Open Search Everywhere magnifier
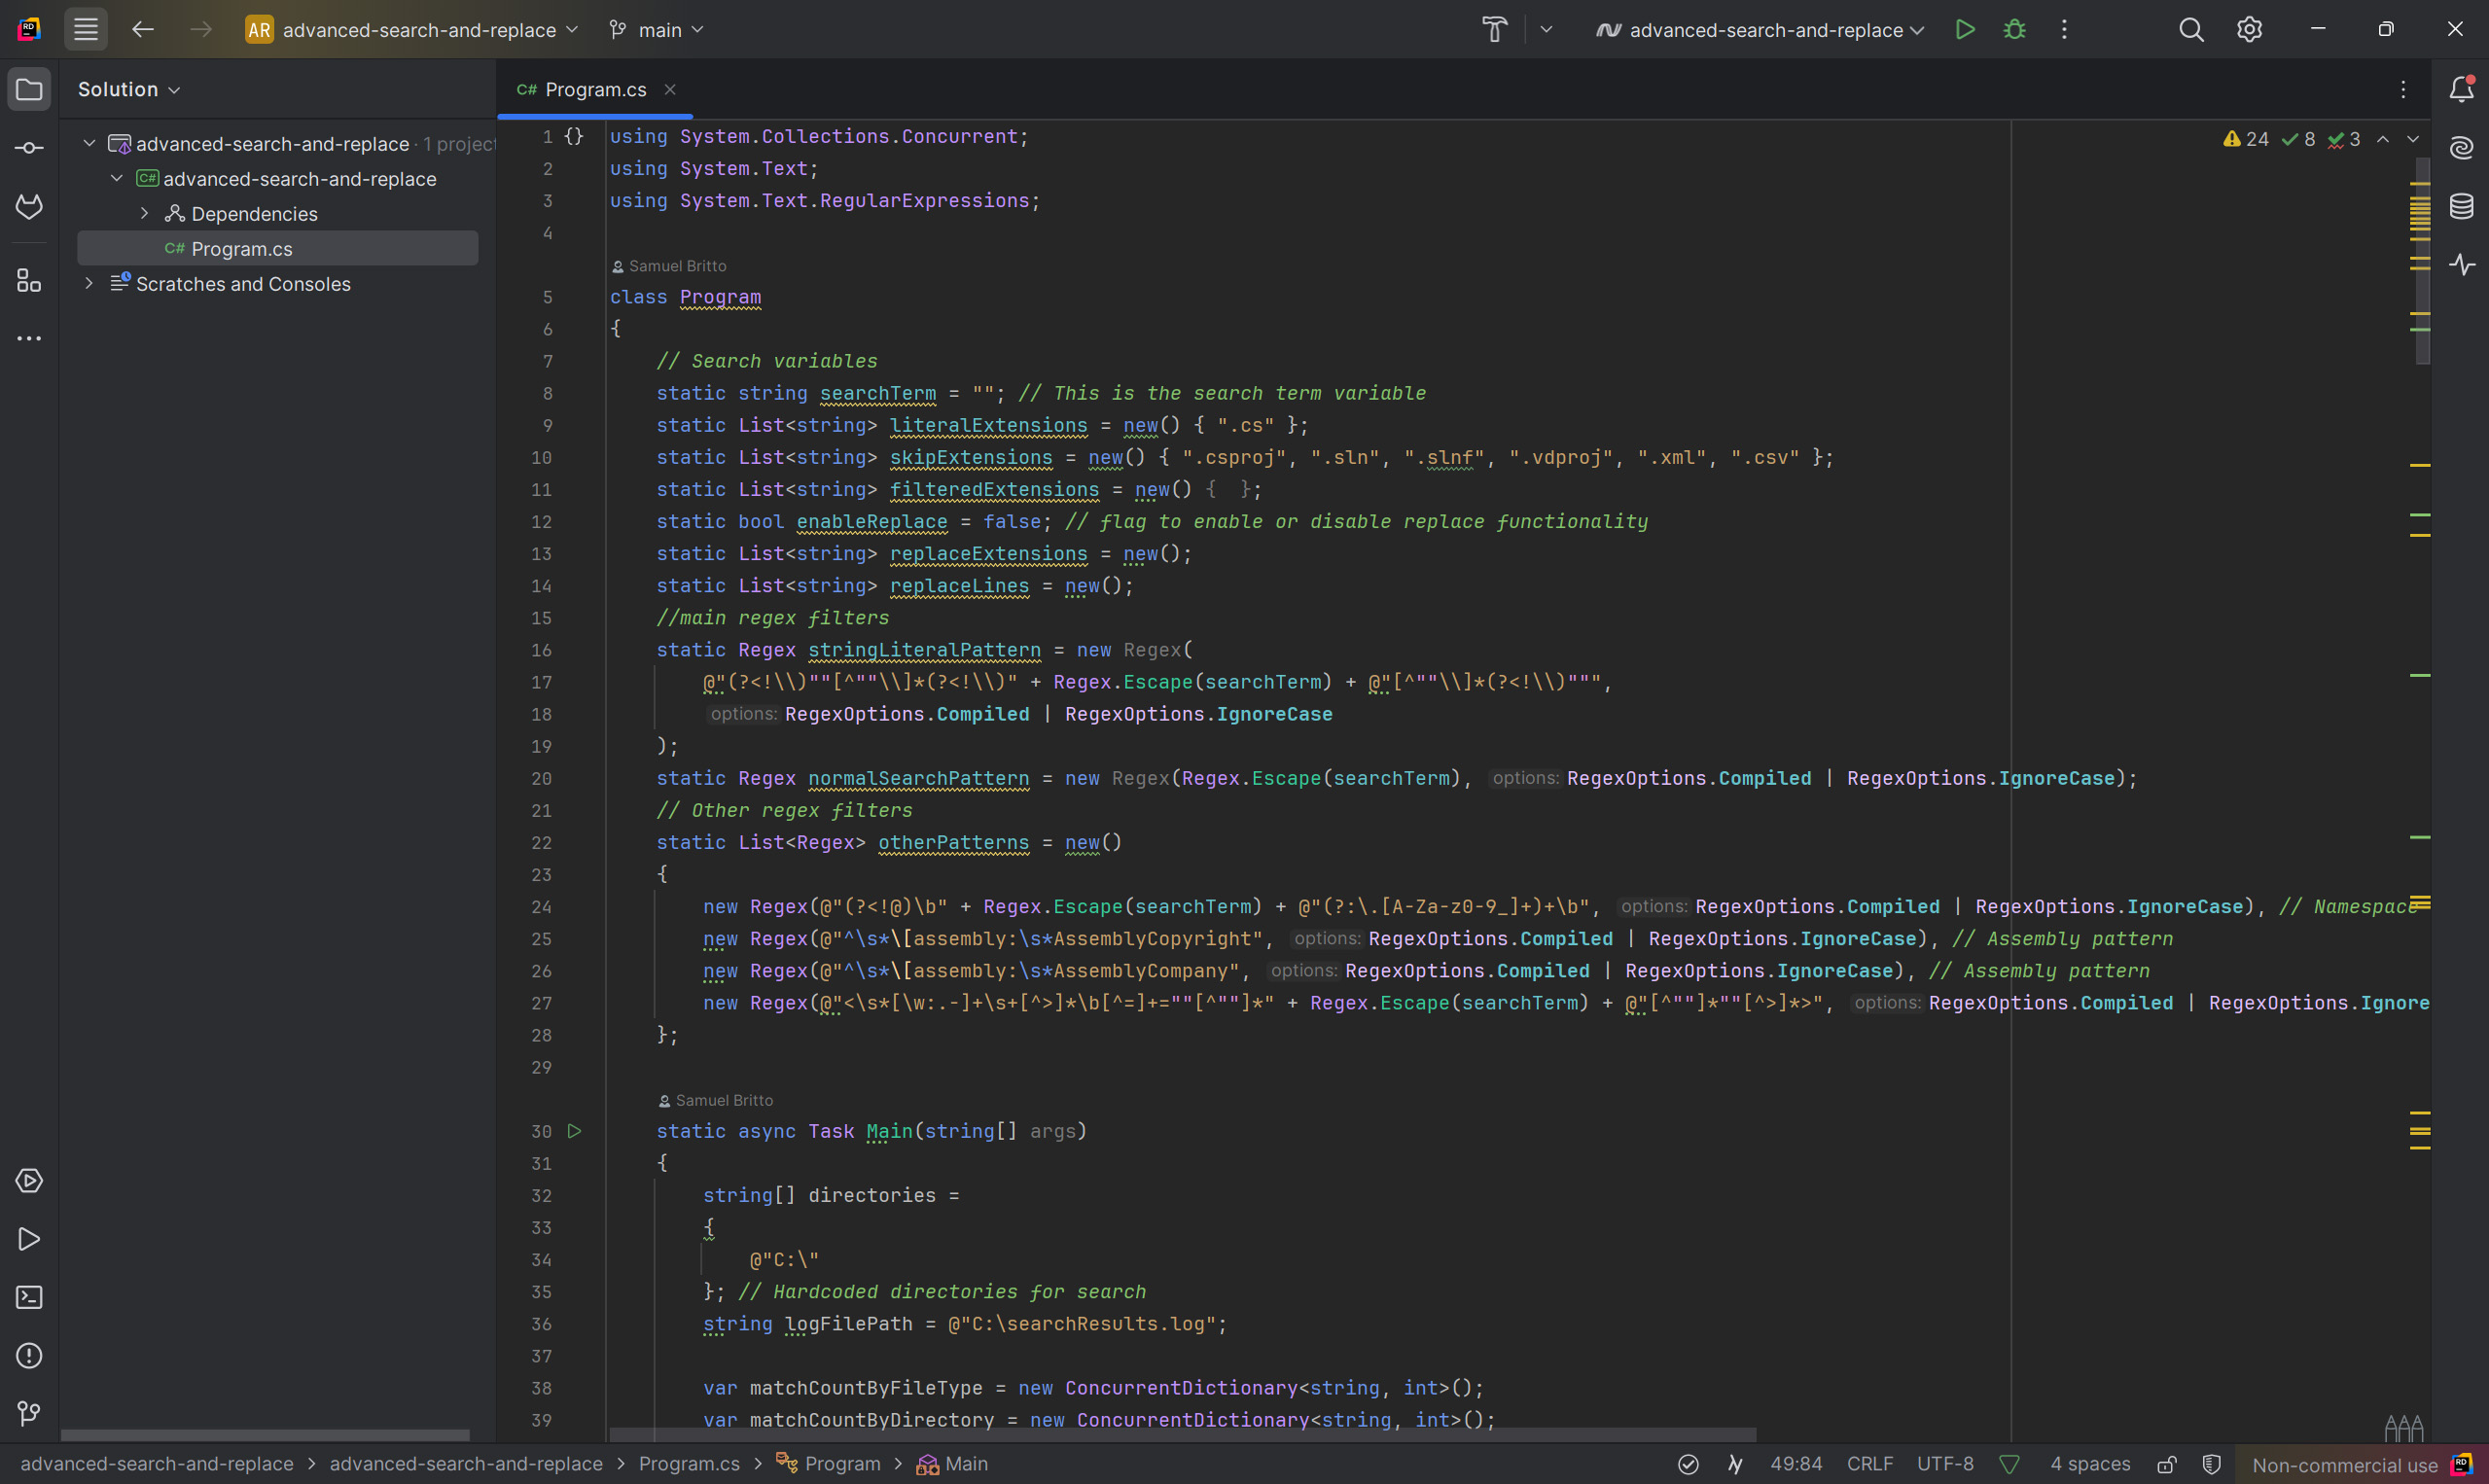 (2190, 30)
